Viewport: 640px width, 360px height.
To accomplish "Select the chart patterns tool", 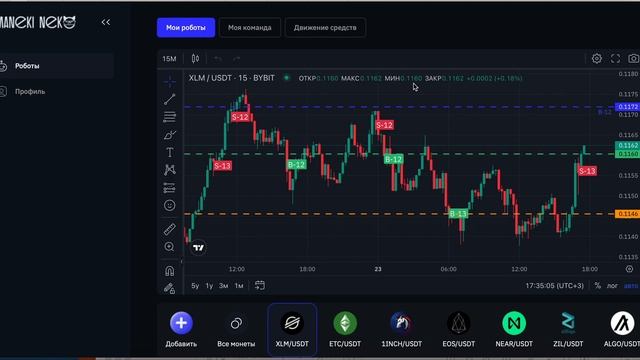I will point(170,170).
